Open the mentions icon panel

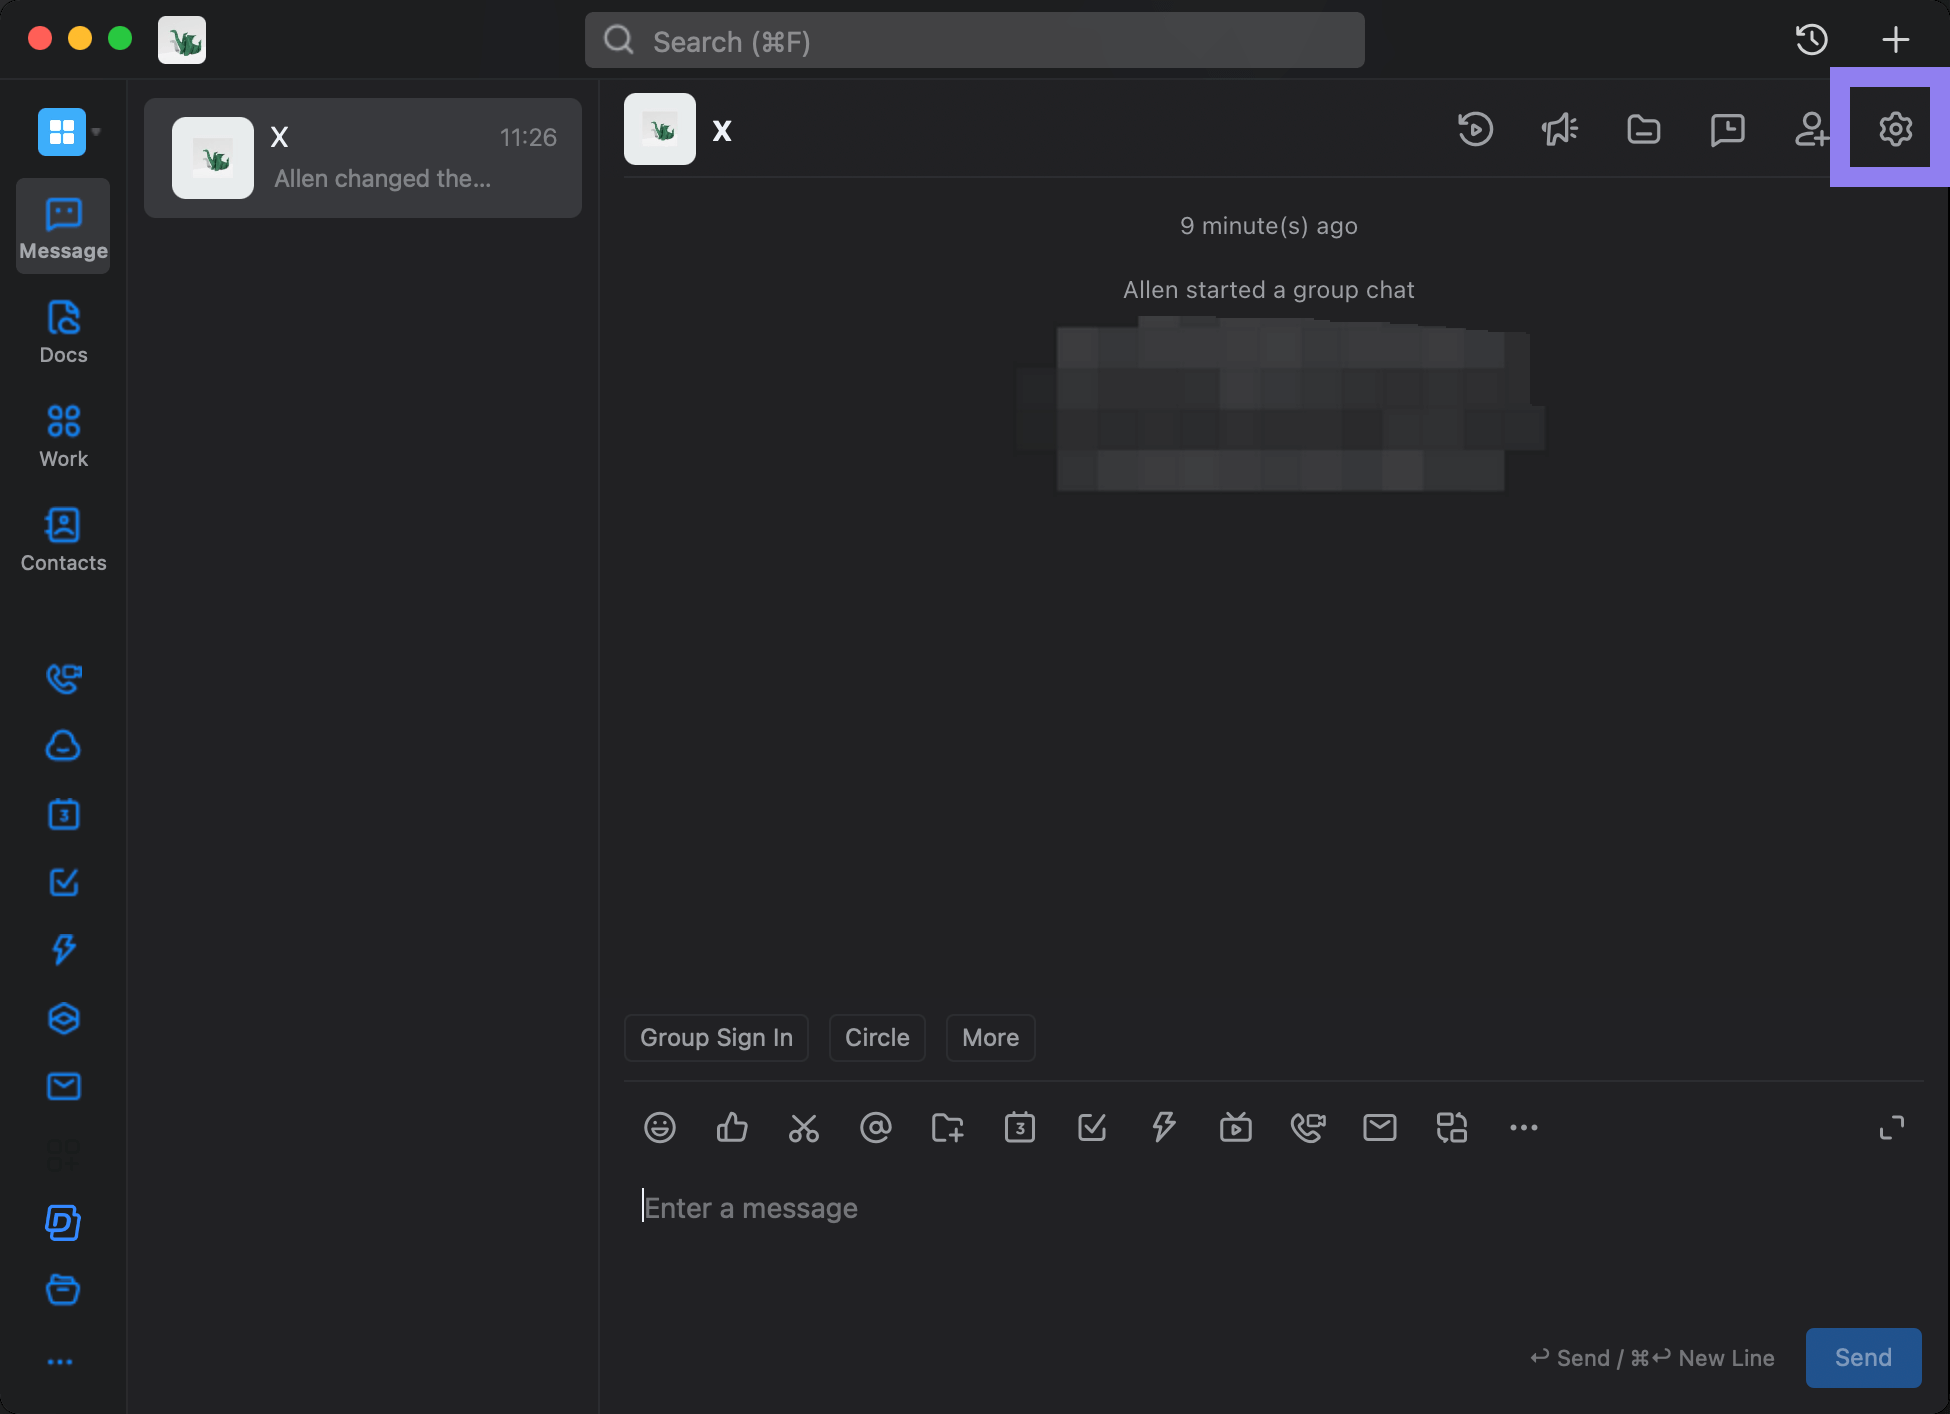point(875,1125)
